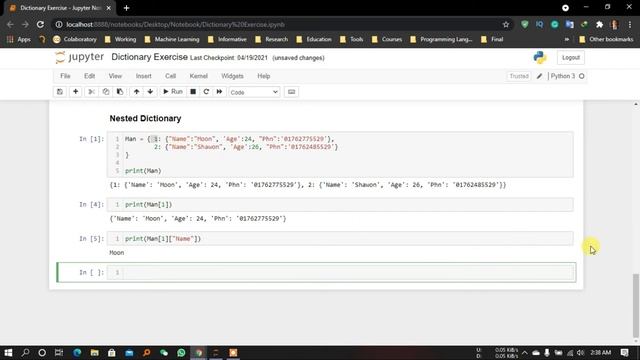Paste cells below icon
Viewport: 640px width, 360px height.
click(120, 92)
